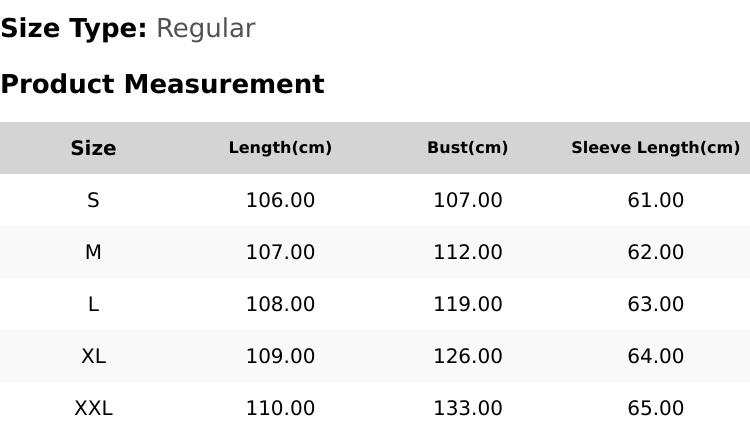Image resolution: width=750 pixels, height=434 pixels.
Task: Click the Bust(cm) column header
Action: point(467,147)
